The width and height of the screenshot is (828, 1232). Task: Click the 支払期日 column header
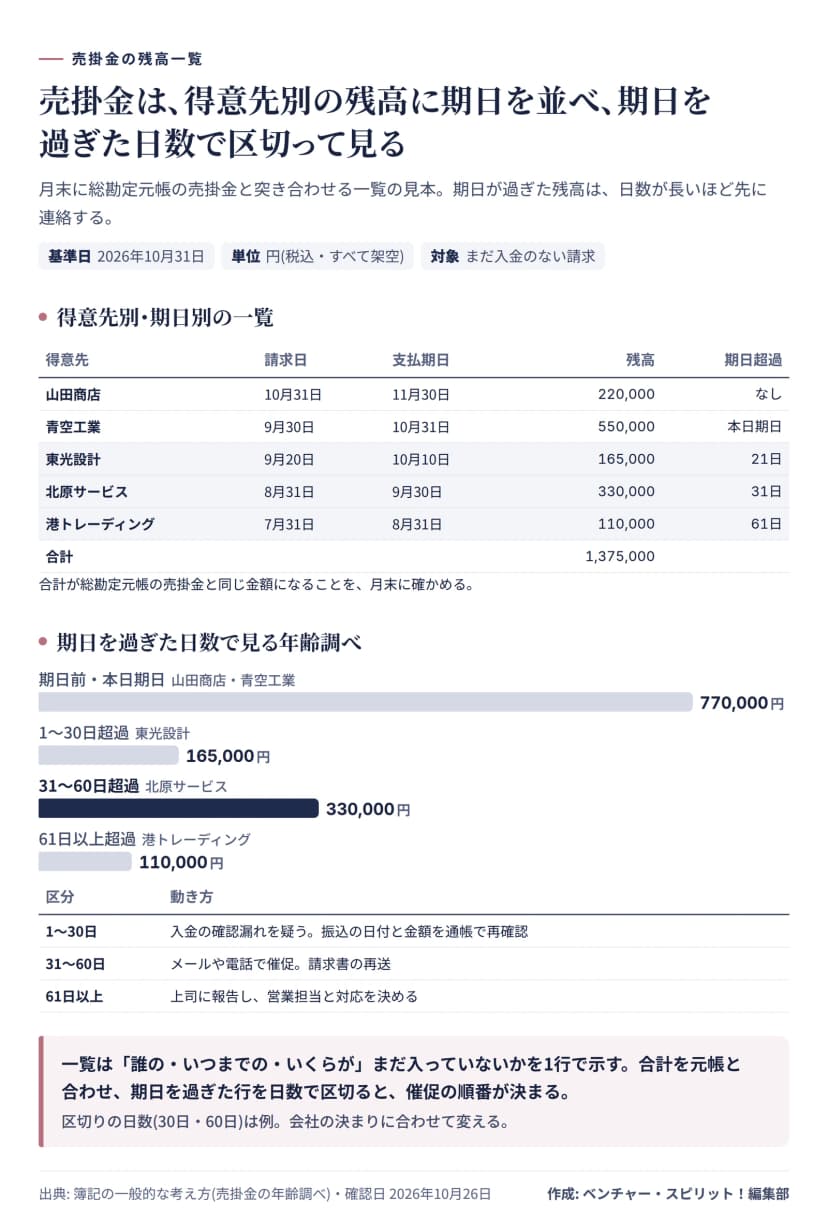tap(420, 360)
